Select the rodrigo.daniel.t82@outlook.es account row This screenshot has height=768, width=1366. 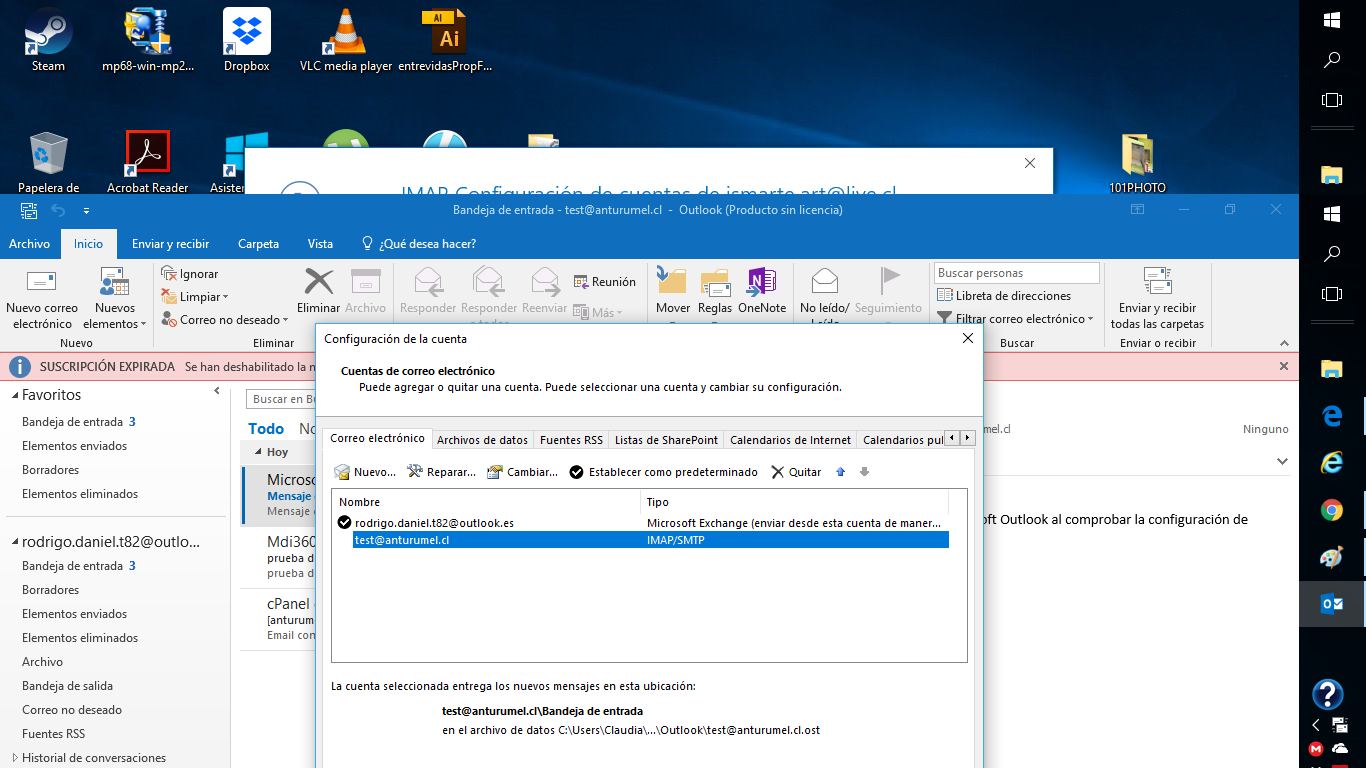pyautogui.click(x=641, y=523)
